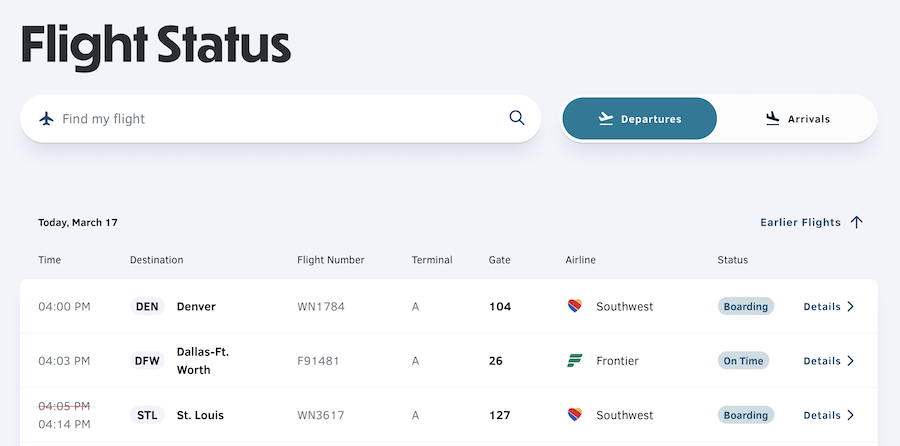This screenshot has width=900, height=446.
Task: Switch to the Departures tab
Action: 639,119
